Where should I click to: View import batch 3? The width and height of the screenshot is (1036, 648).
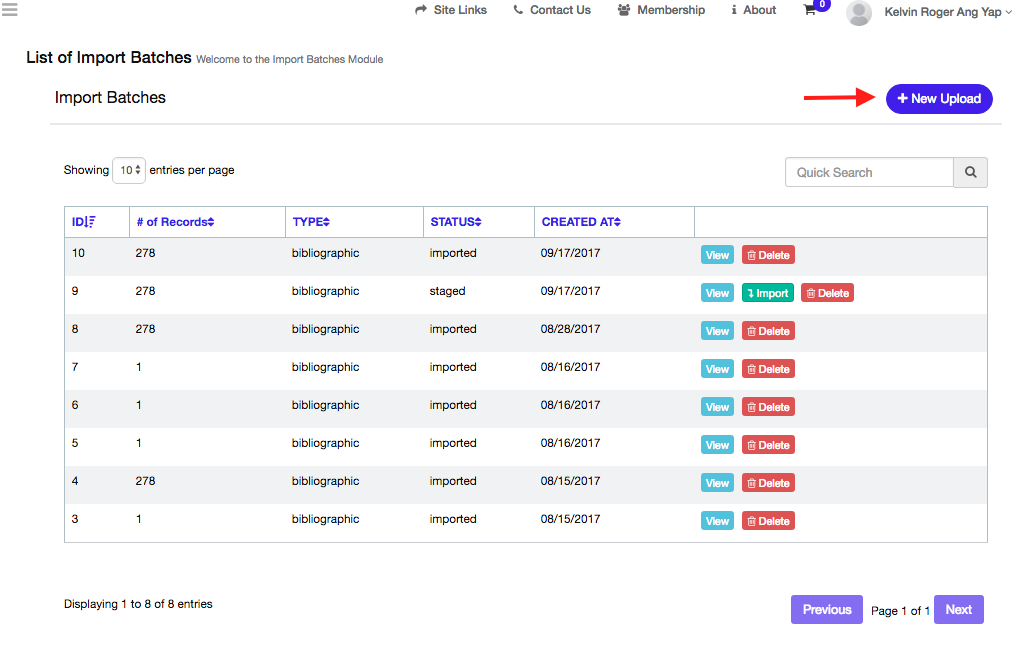[717, 521]
